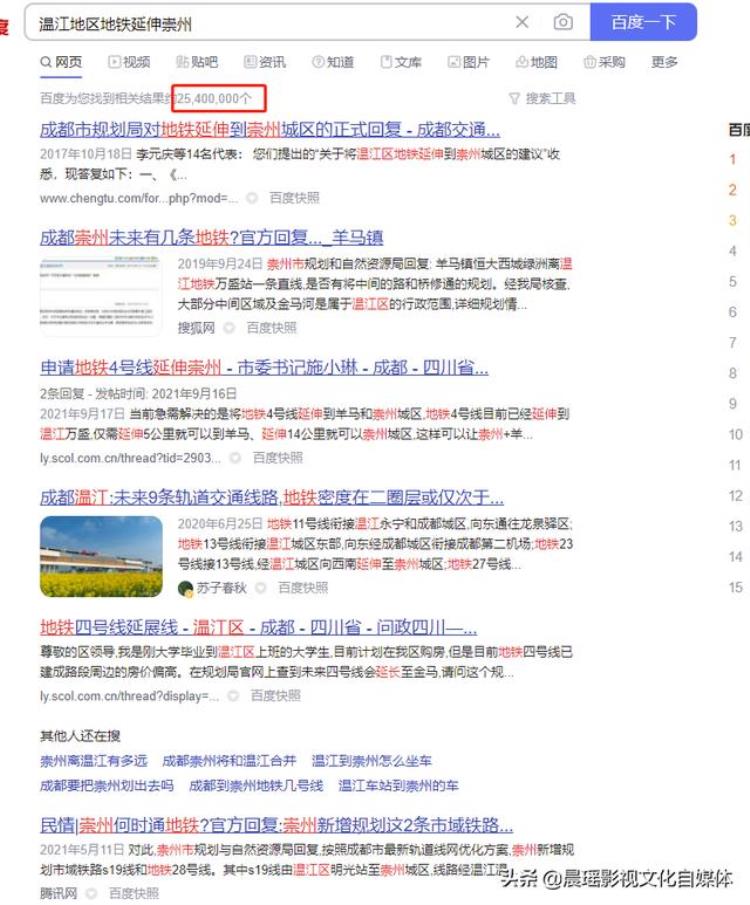This screenshot has width=750, height=905.
Task: Click the 文库 document icon
Action: (x=386, y=62)
